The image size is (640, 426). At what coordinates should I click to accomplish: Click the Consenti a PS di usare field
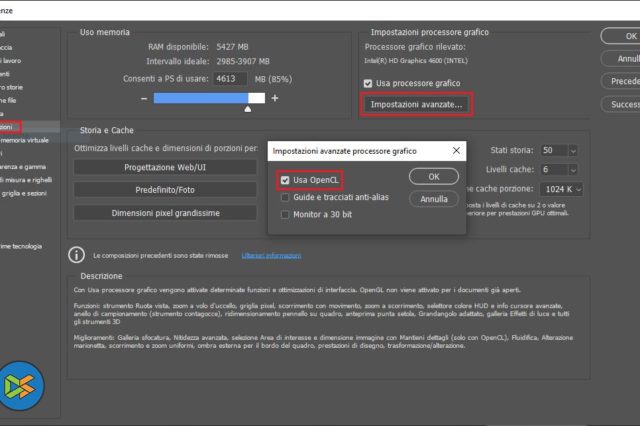tap(230, 79)
